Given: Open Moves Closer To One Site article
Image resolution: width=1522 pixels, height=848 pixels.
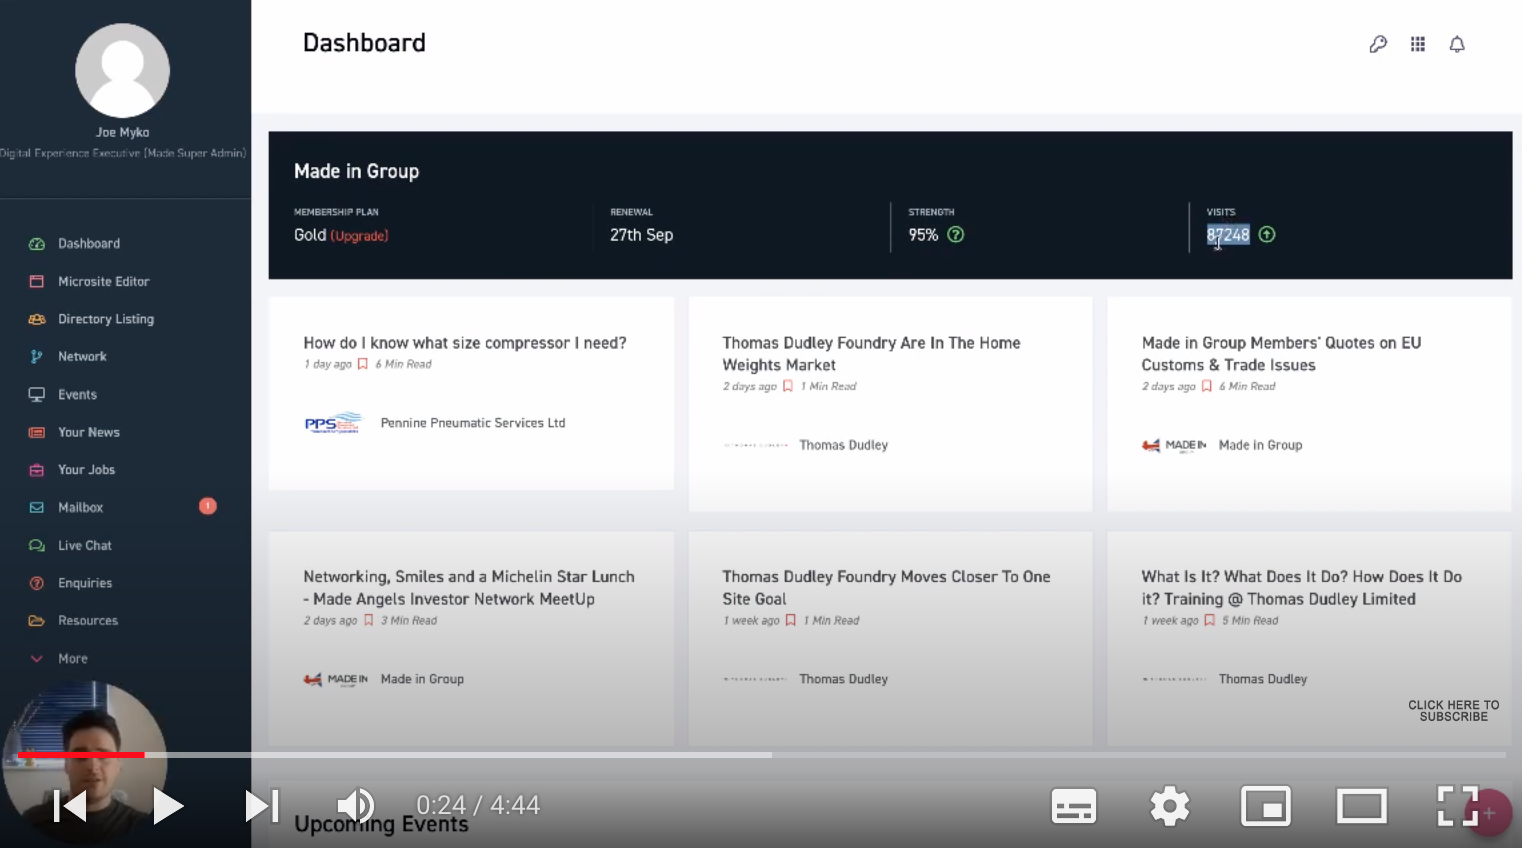Looking at the screenshot, I should coord(886,588).
